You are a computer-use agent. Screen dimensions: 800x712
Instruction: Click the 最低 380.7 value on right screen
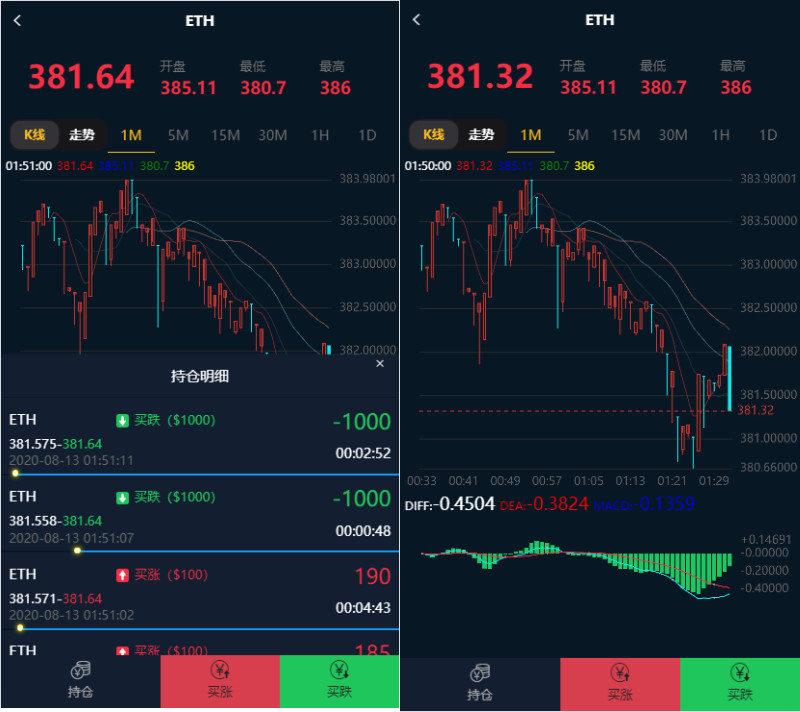tap(663, 88)
